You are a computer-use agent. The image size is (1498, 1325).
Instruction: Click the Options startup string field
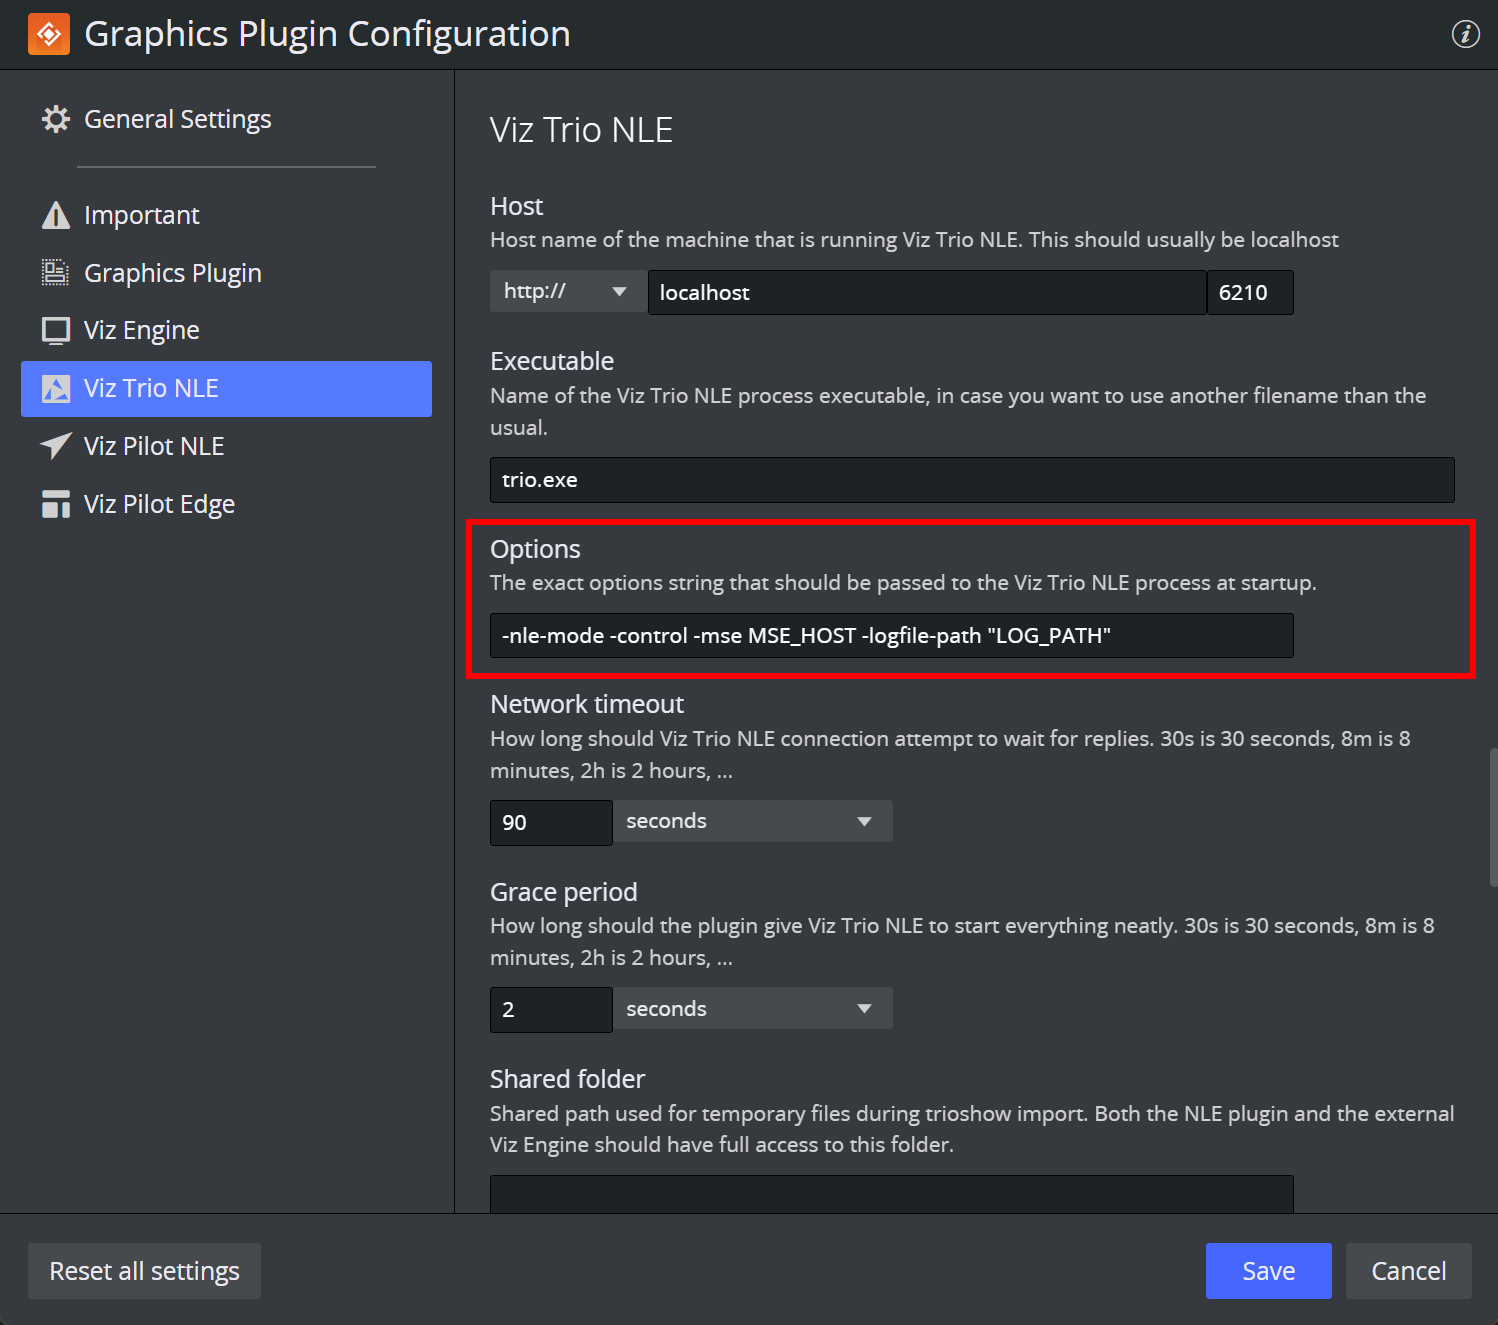tap(890, 635)
